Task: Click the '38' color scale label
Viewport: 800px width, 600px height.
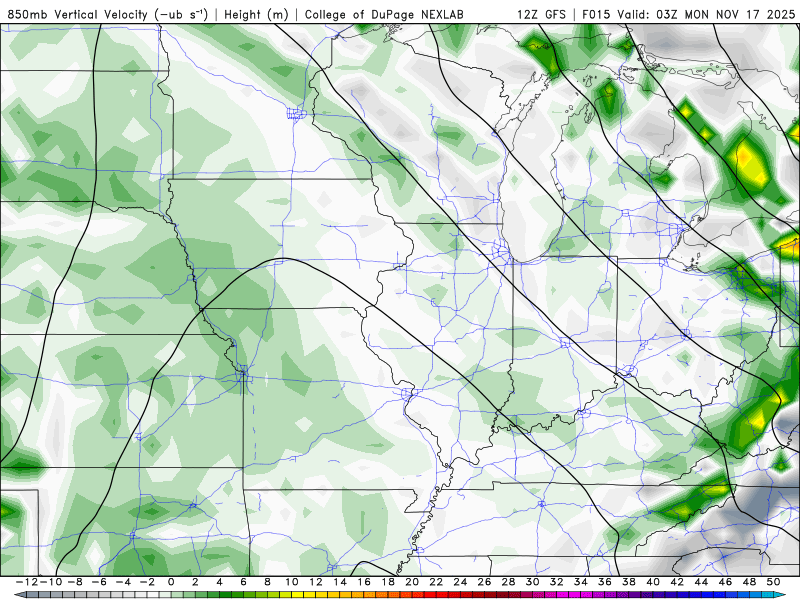Action: click(629, 582)
